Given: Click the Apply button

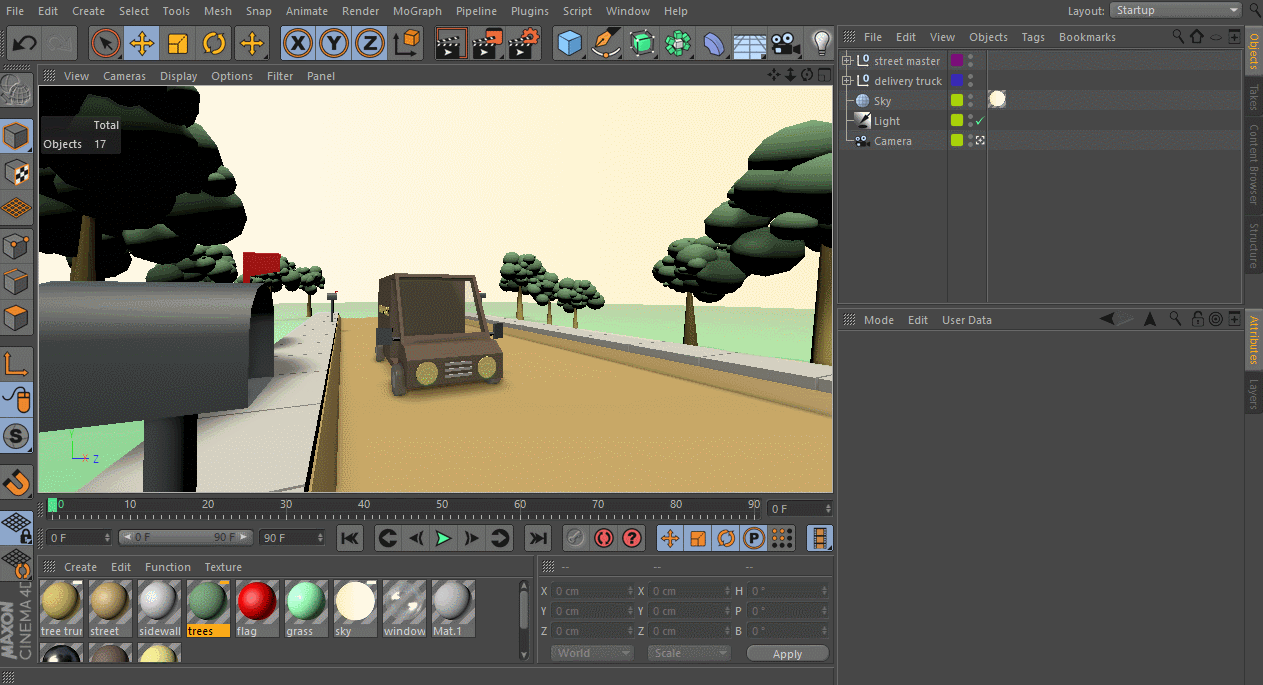Looking at the screenshot, I should tap(787, 654).
